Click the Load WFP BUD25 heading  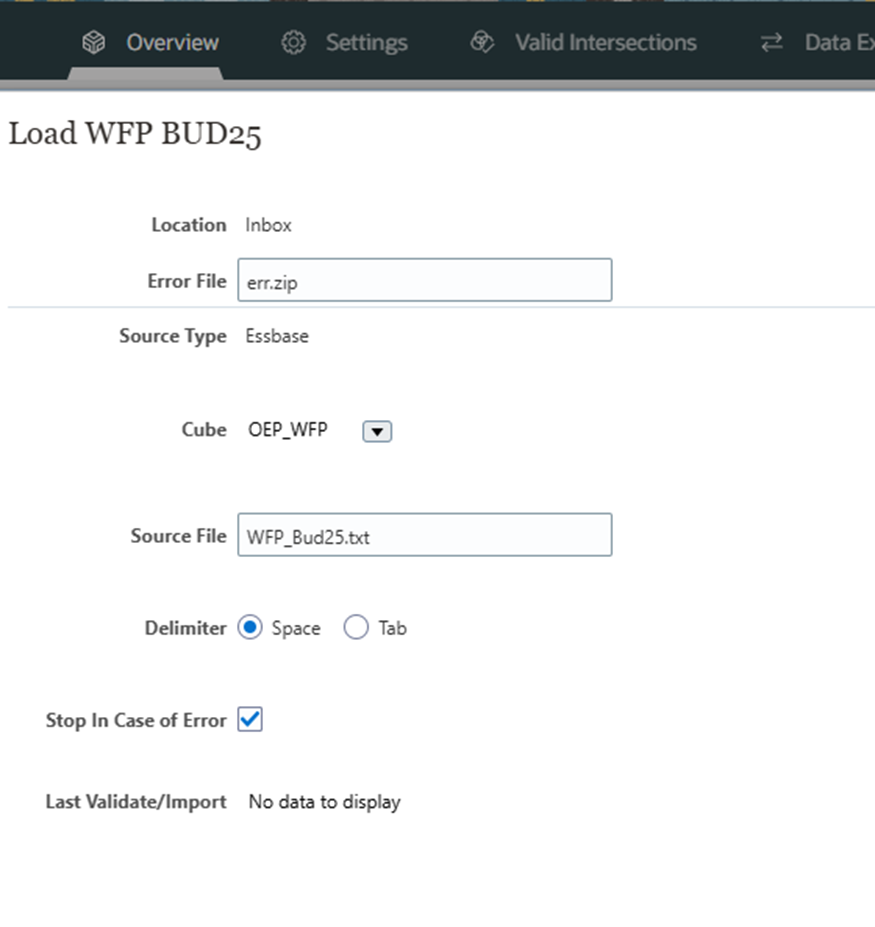tap(135, 134)
